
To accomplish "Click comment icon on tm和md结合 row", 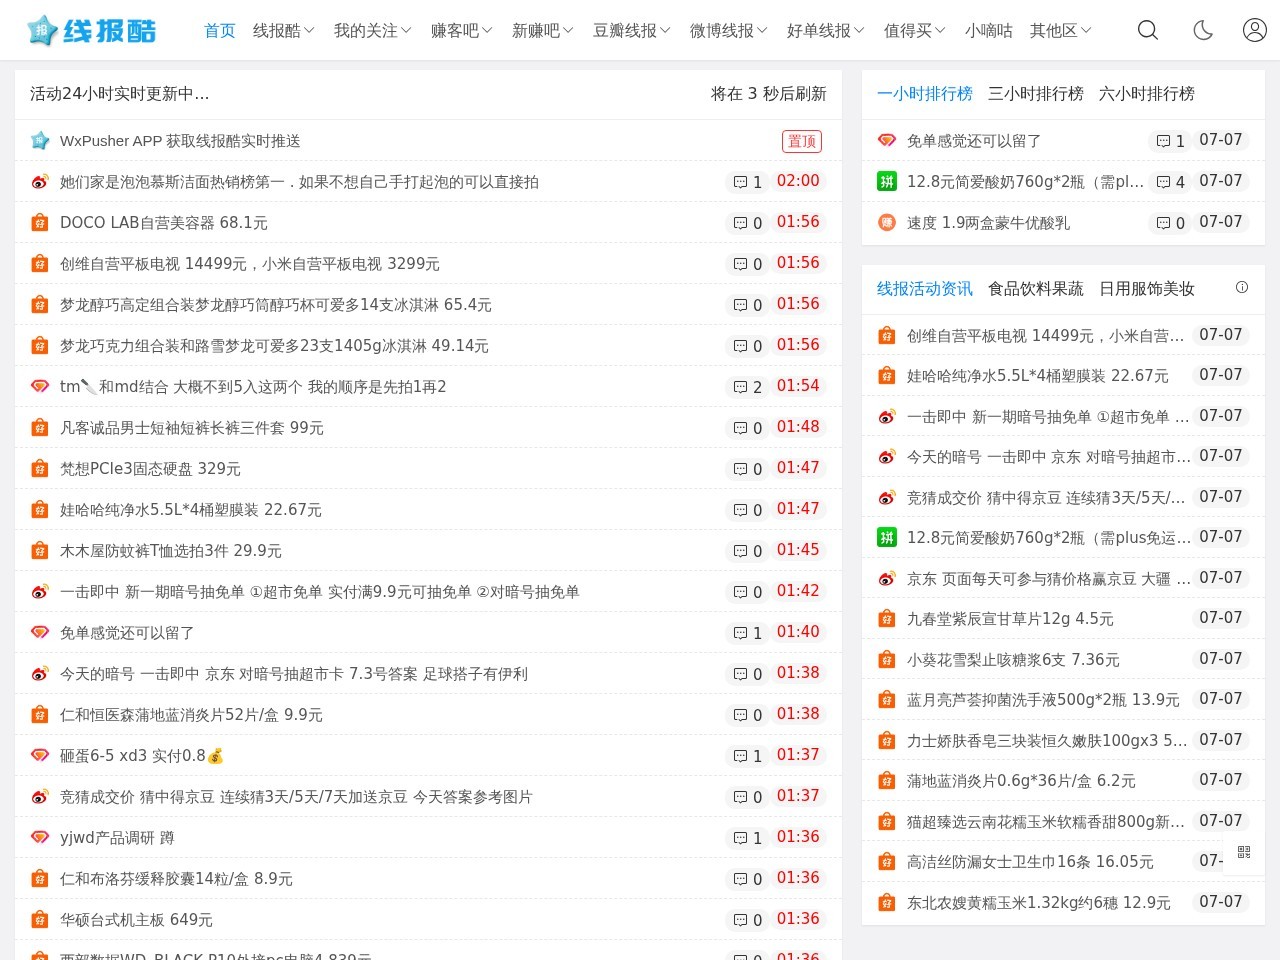I will [740, 387].
